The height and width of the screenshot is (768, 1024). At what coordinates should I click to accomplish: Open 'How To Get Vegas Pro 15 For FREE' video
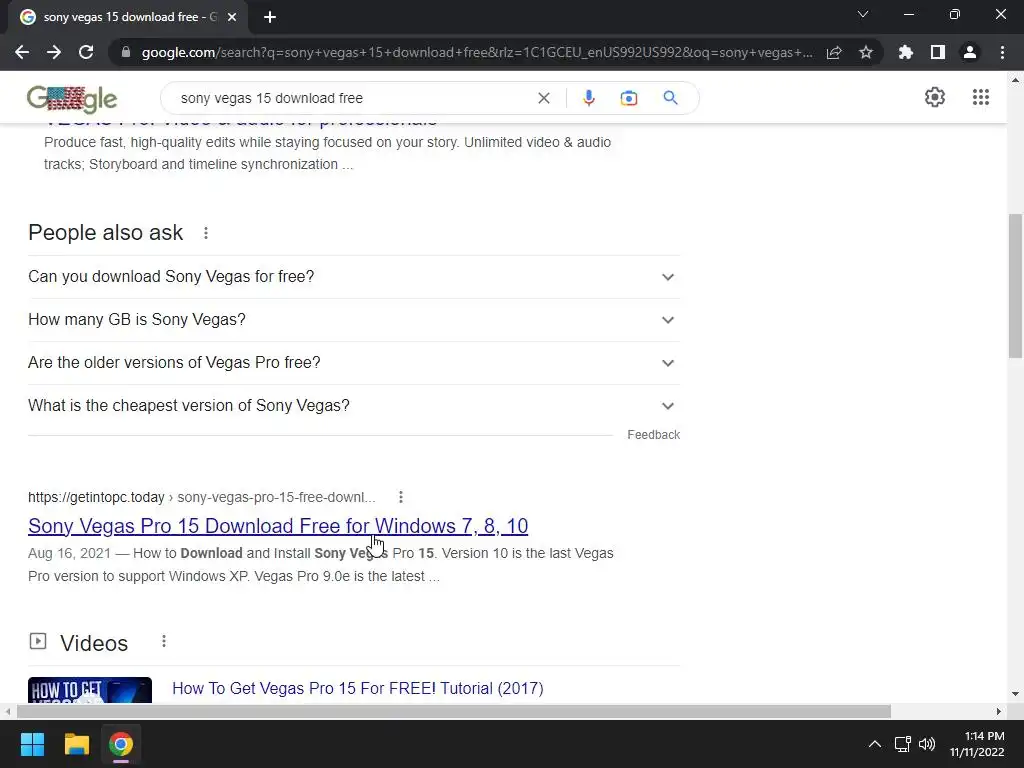pyautogui.click(x=358, y=688)
